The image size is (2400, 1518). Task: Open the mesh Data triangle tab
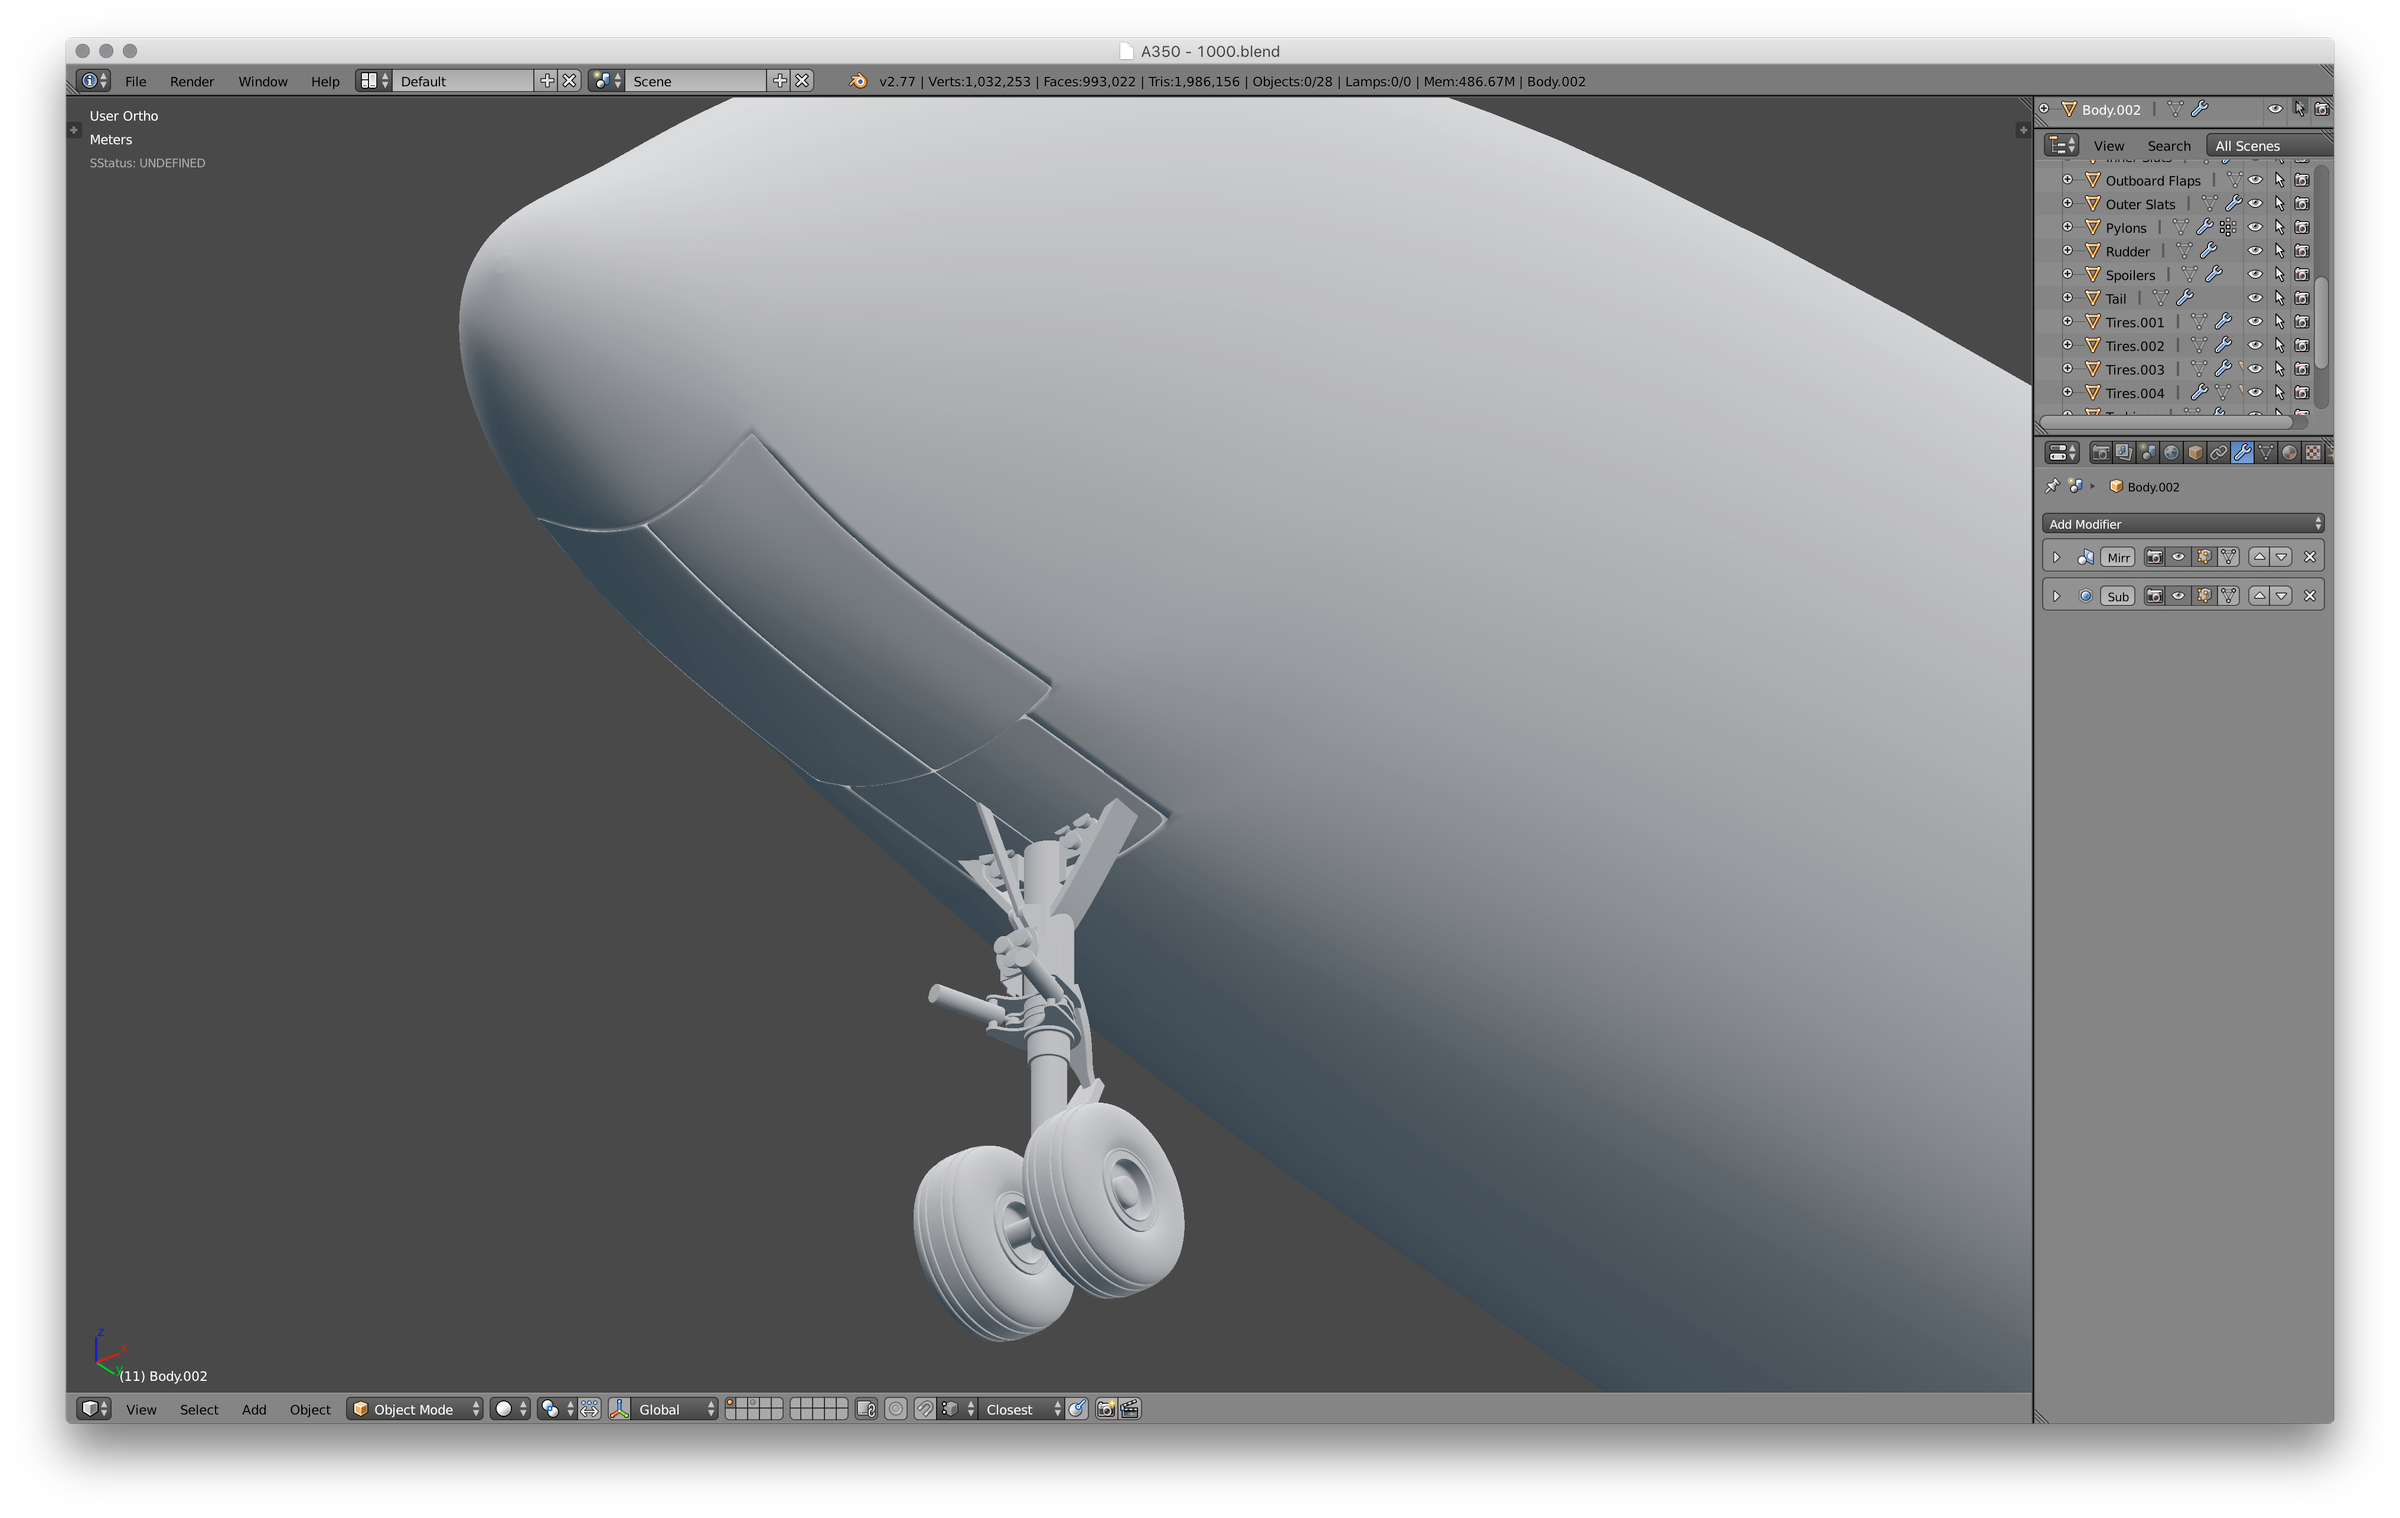pyautogui.click(x=2266, y=453)
